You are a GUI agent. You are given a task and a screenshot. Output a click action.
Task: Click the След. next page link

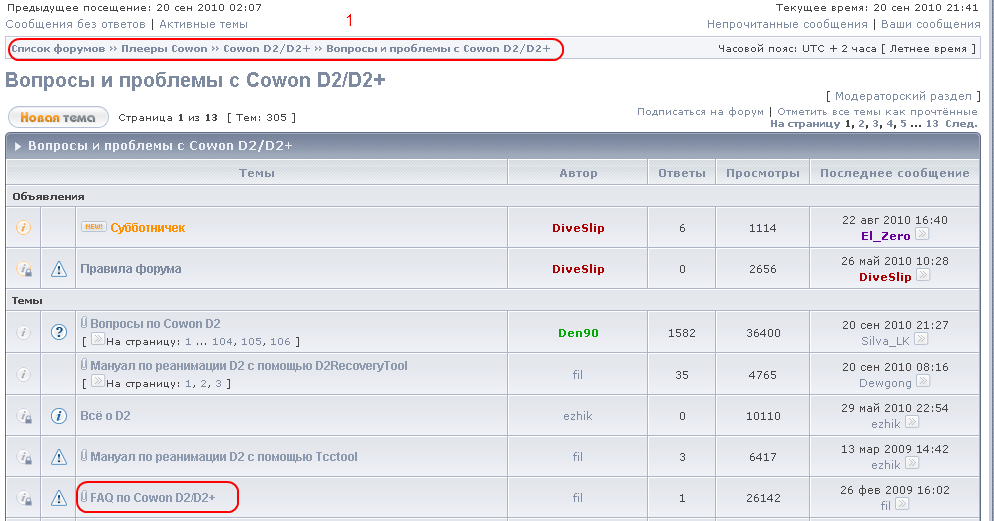pos(961,124)
